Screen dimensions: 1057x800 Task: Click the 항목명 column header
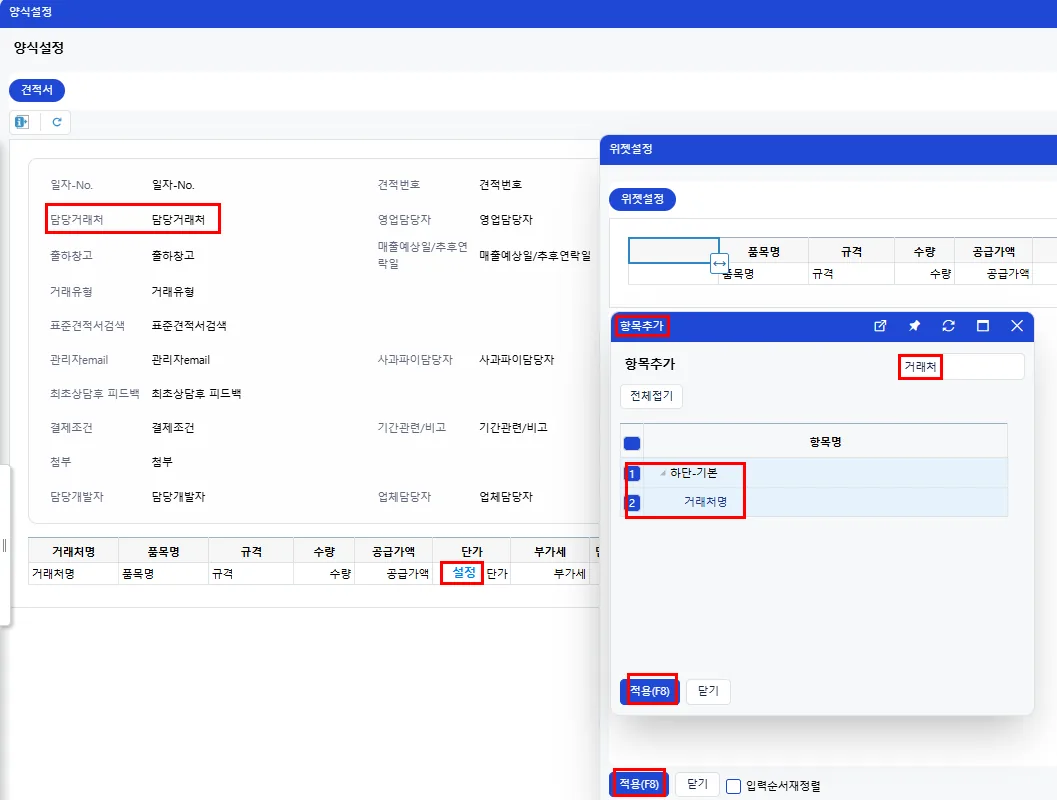click(x=825, y=442)
